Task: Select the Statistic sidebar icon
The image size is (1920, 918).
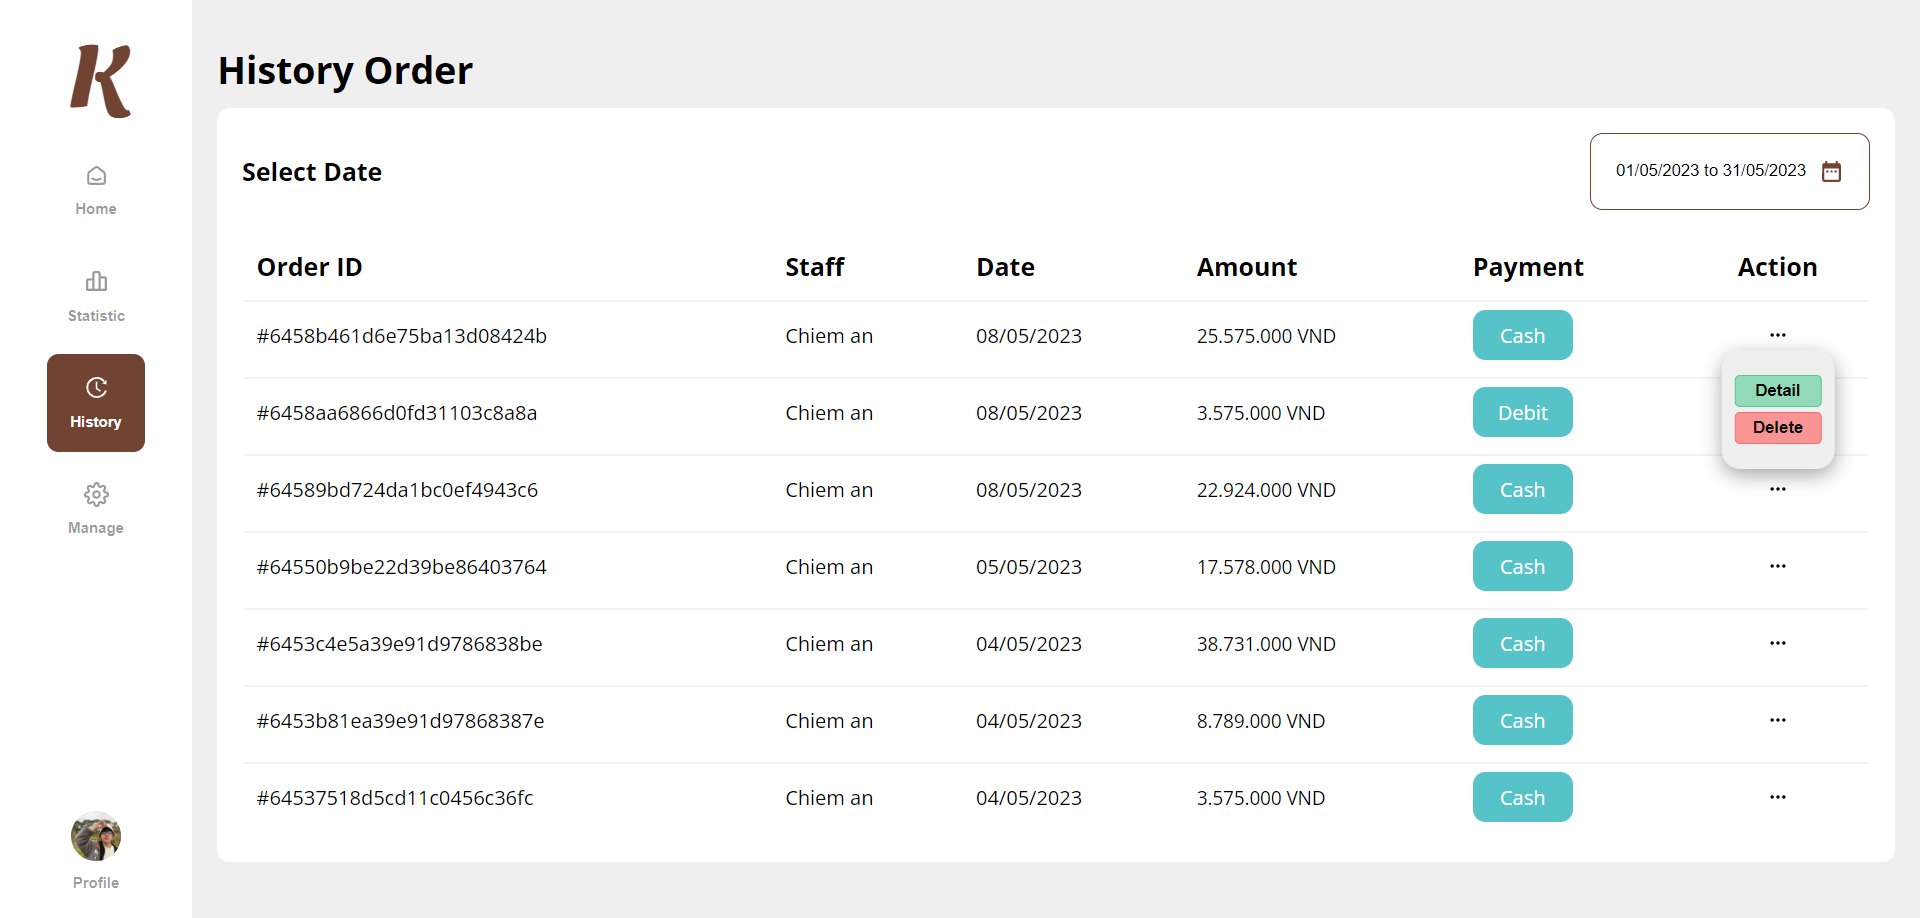Action: coord(95,293)
